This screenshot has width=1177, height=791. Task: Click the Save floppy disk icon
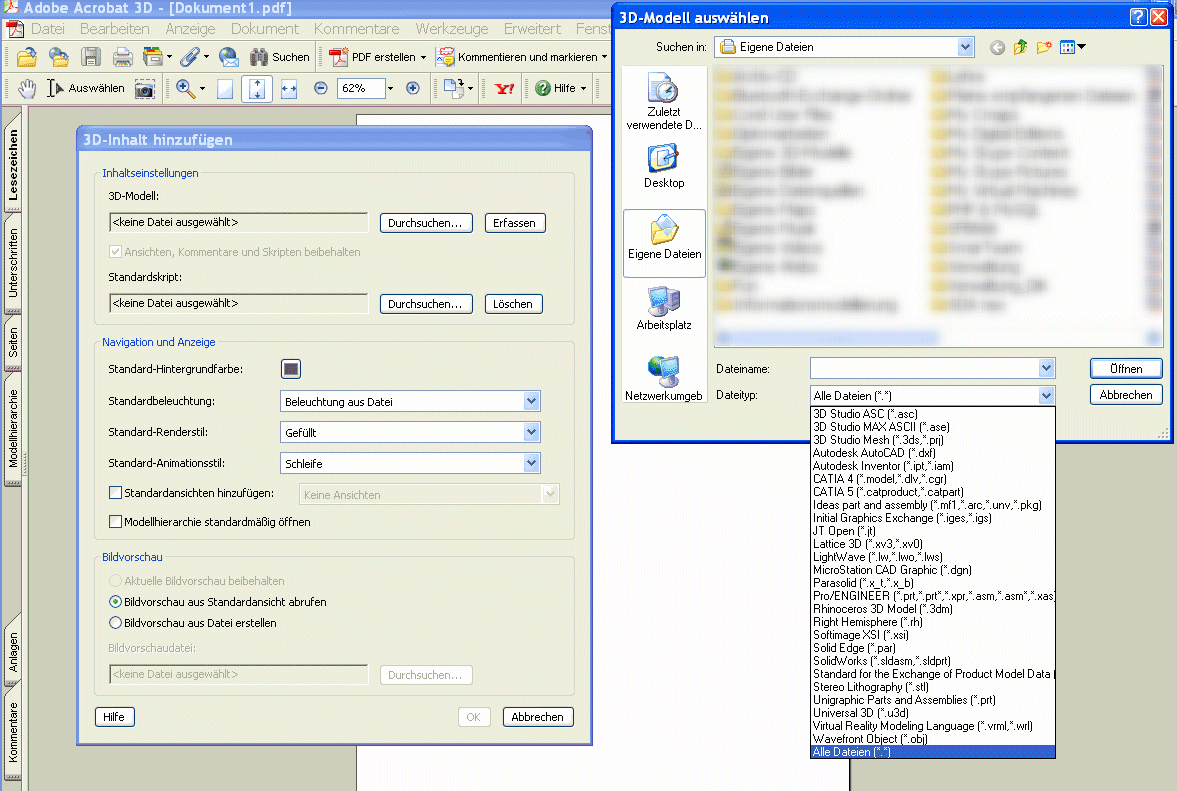91,57
